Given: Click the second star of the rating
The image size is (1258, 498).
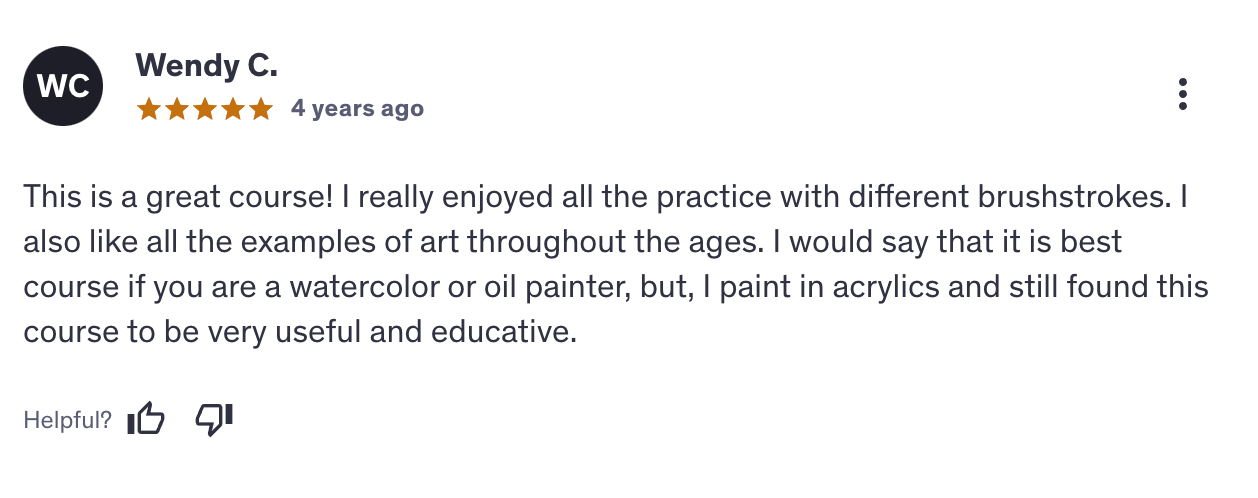Looking at the screenshot, I should [177, 109].
